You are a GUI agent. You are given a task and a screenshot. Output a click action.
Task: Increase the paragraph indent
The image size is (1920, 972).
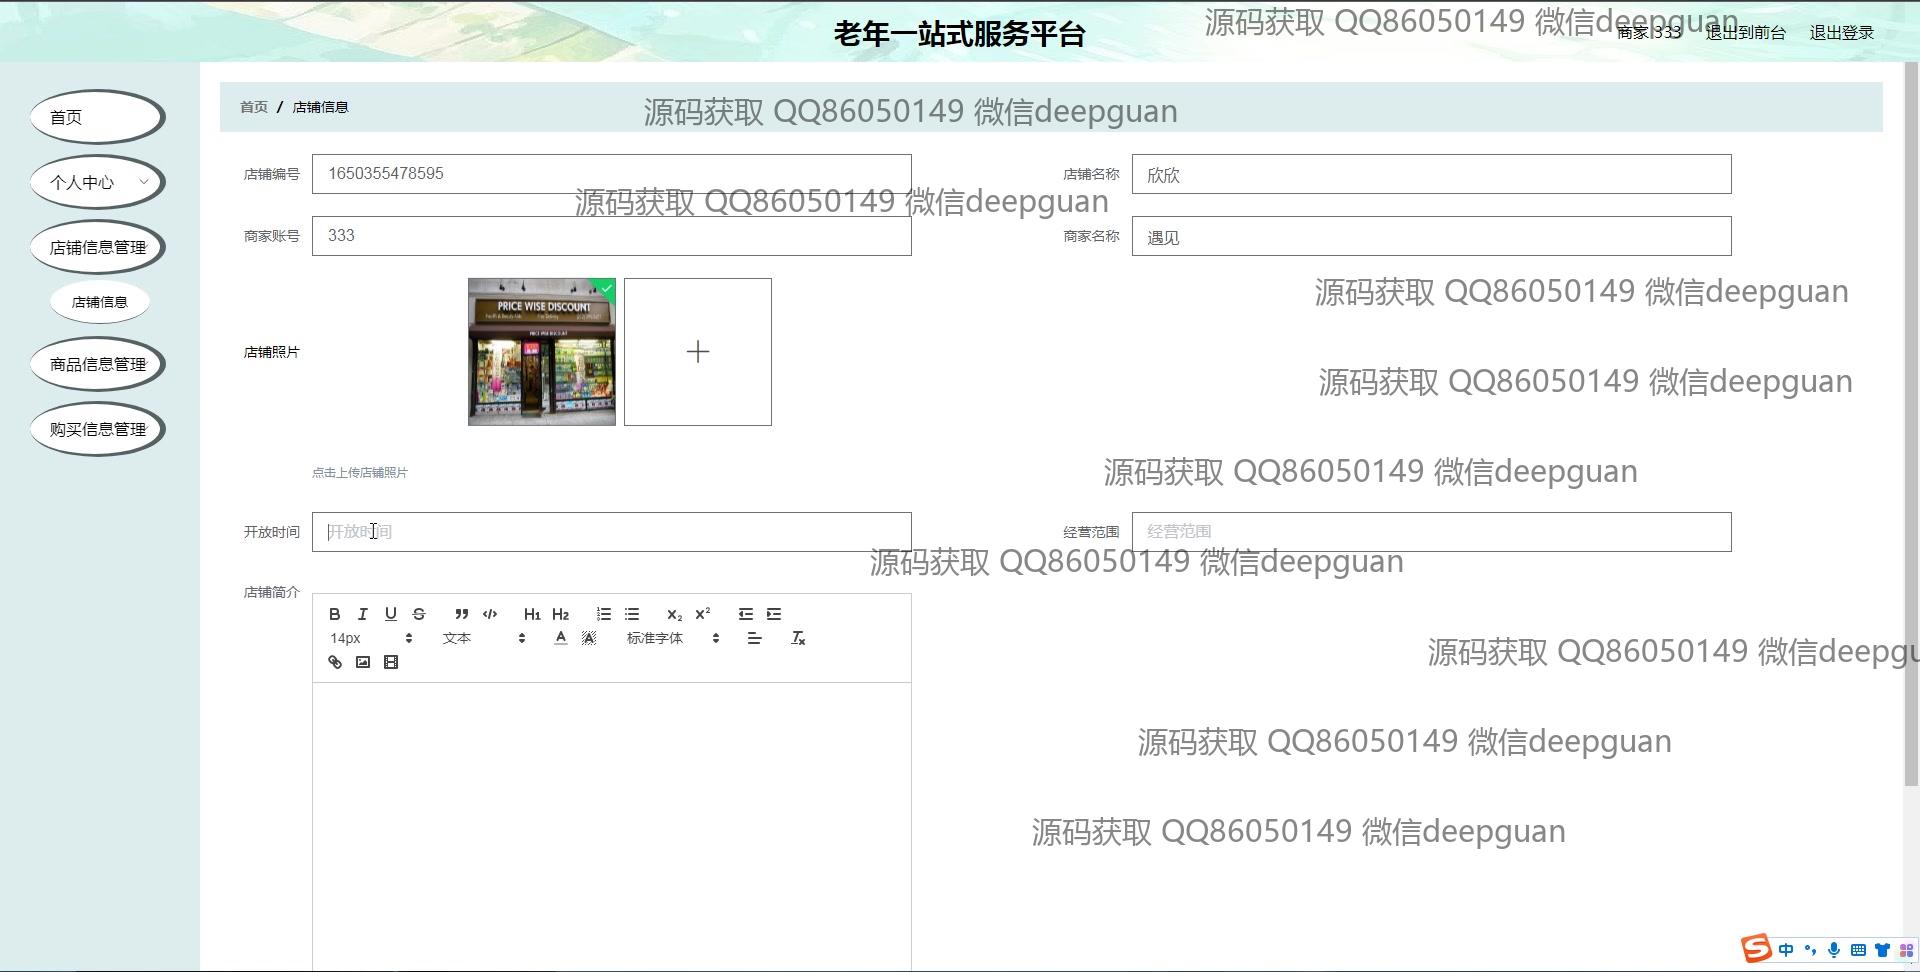pyautogui.click(x=774, y=614)
